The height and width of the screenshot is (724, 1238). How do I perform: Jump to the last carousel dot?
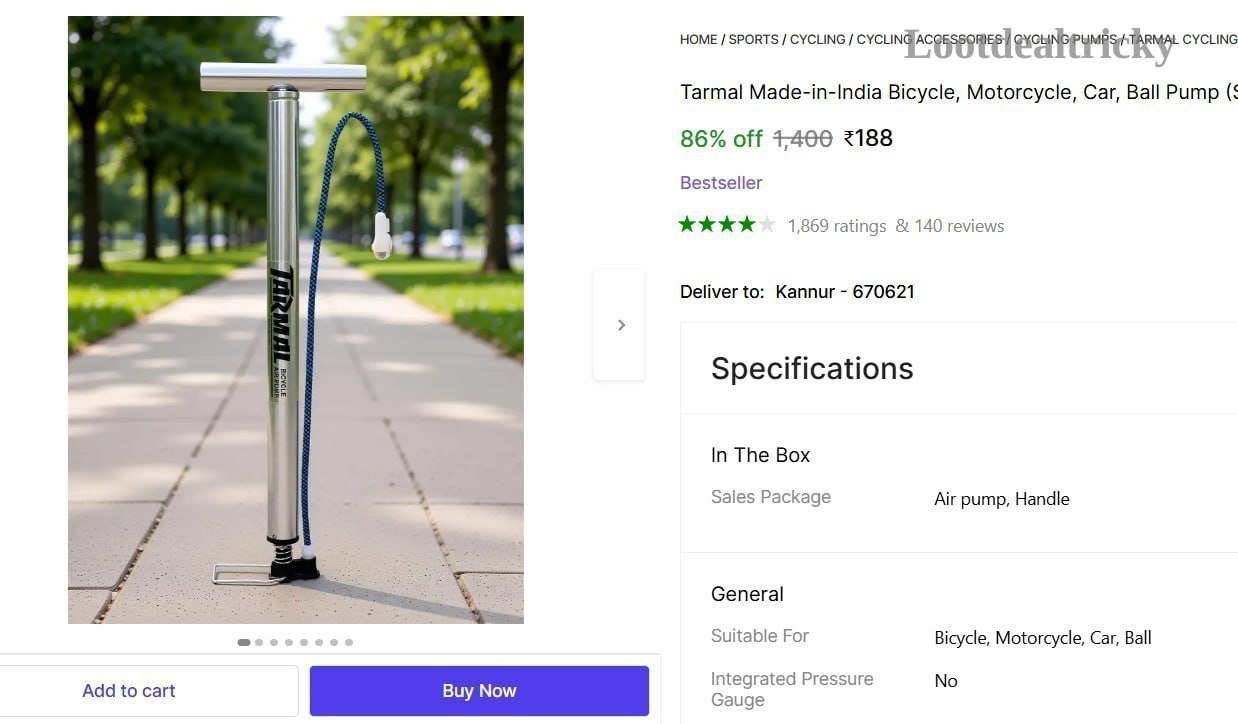[349, 642]
